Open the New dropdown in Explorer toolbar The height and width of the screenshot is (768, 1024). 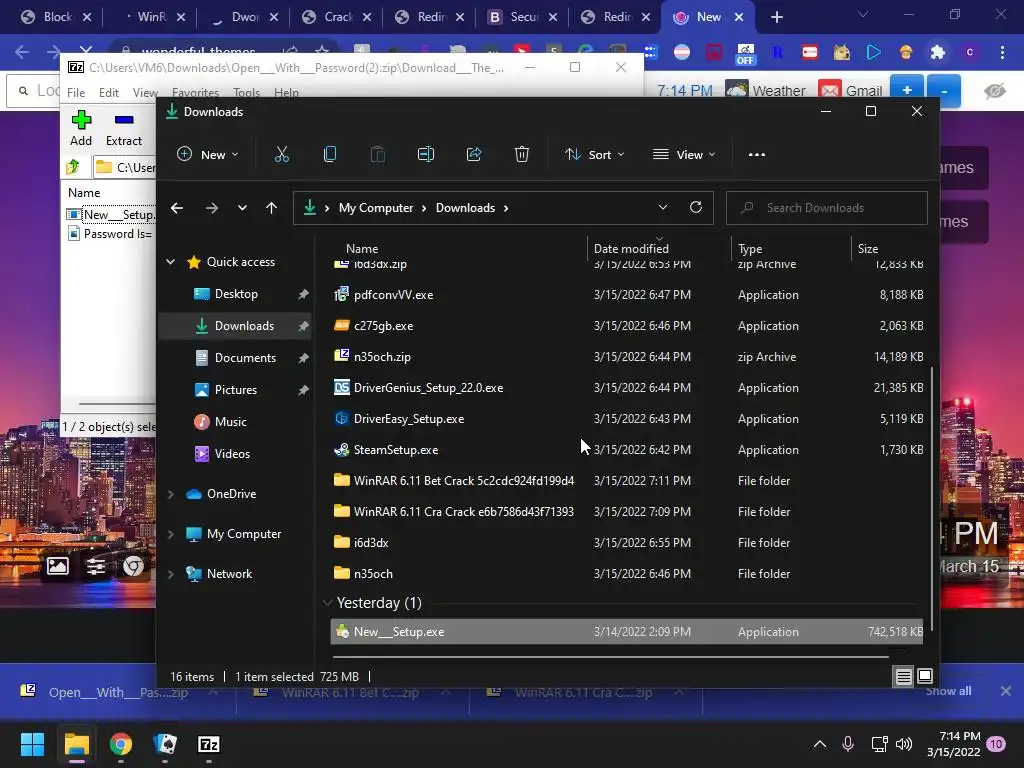pyautogui.click(x=208, y=155)
